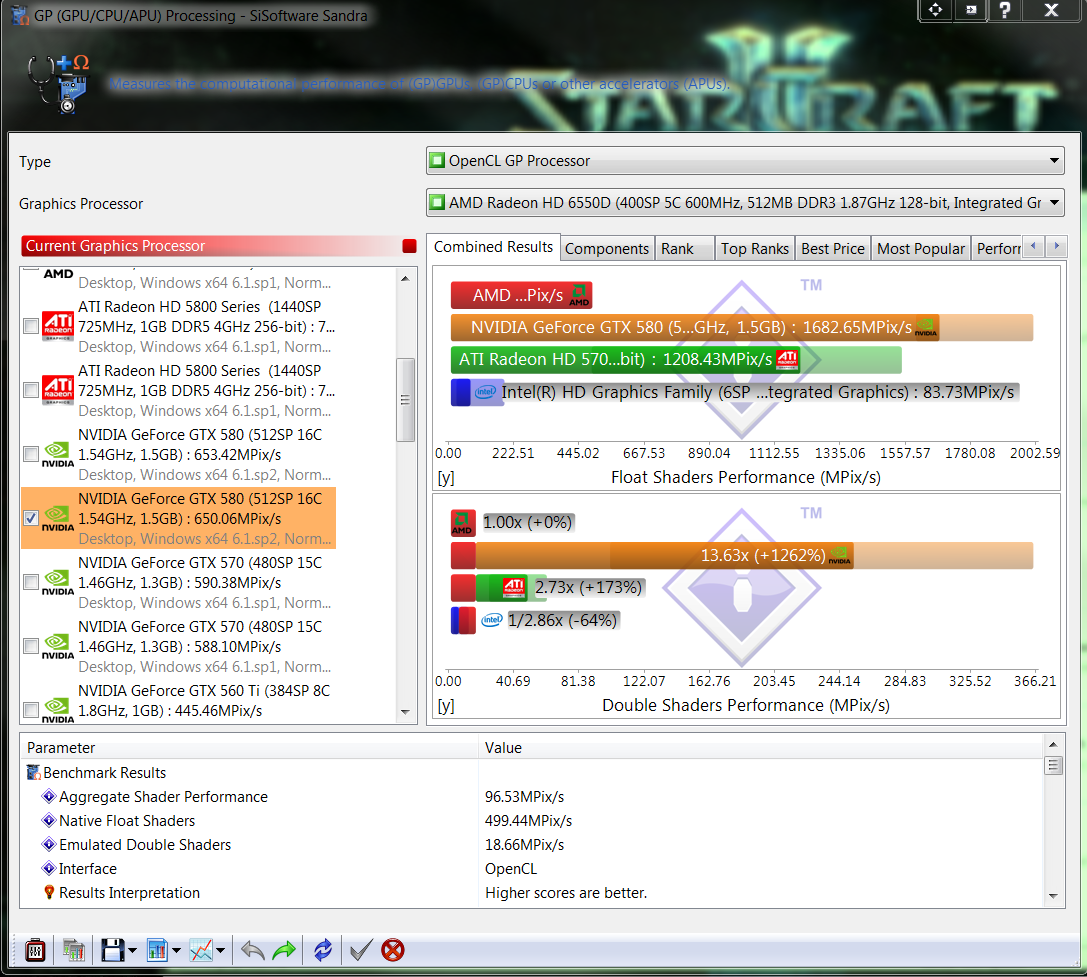
Task: Confirm with the grey checkmark icon
Action: tap(360, 949)
